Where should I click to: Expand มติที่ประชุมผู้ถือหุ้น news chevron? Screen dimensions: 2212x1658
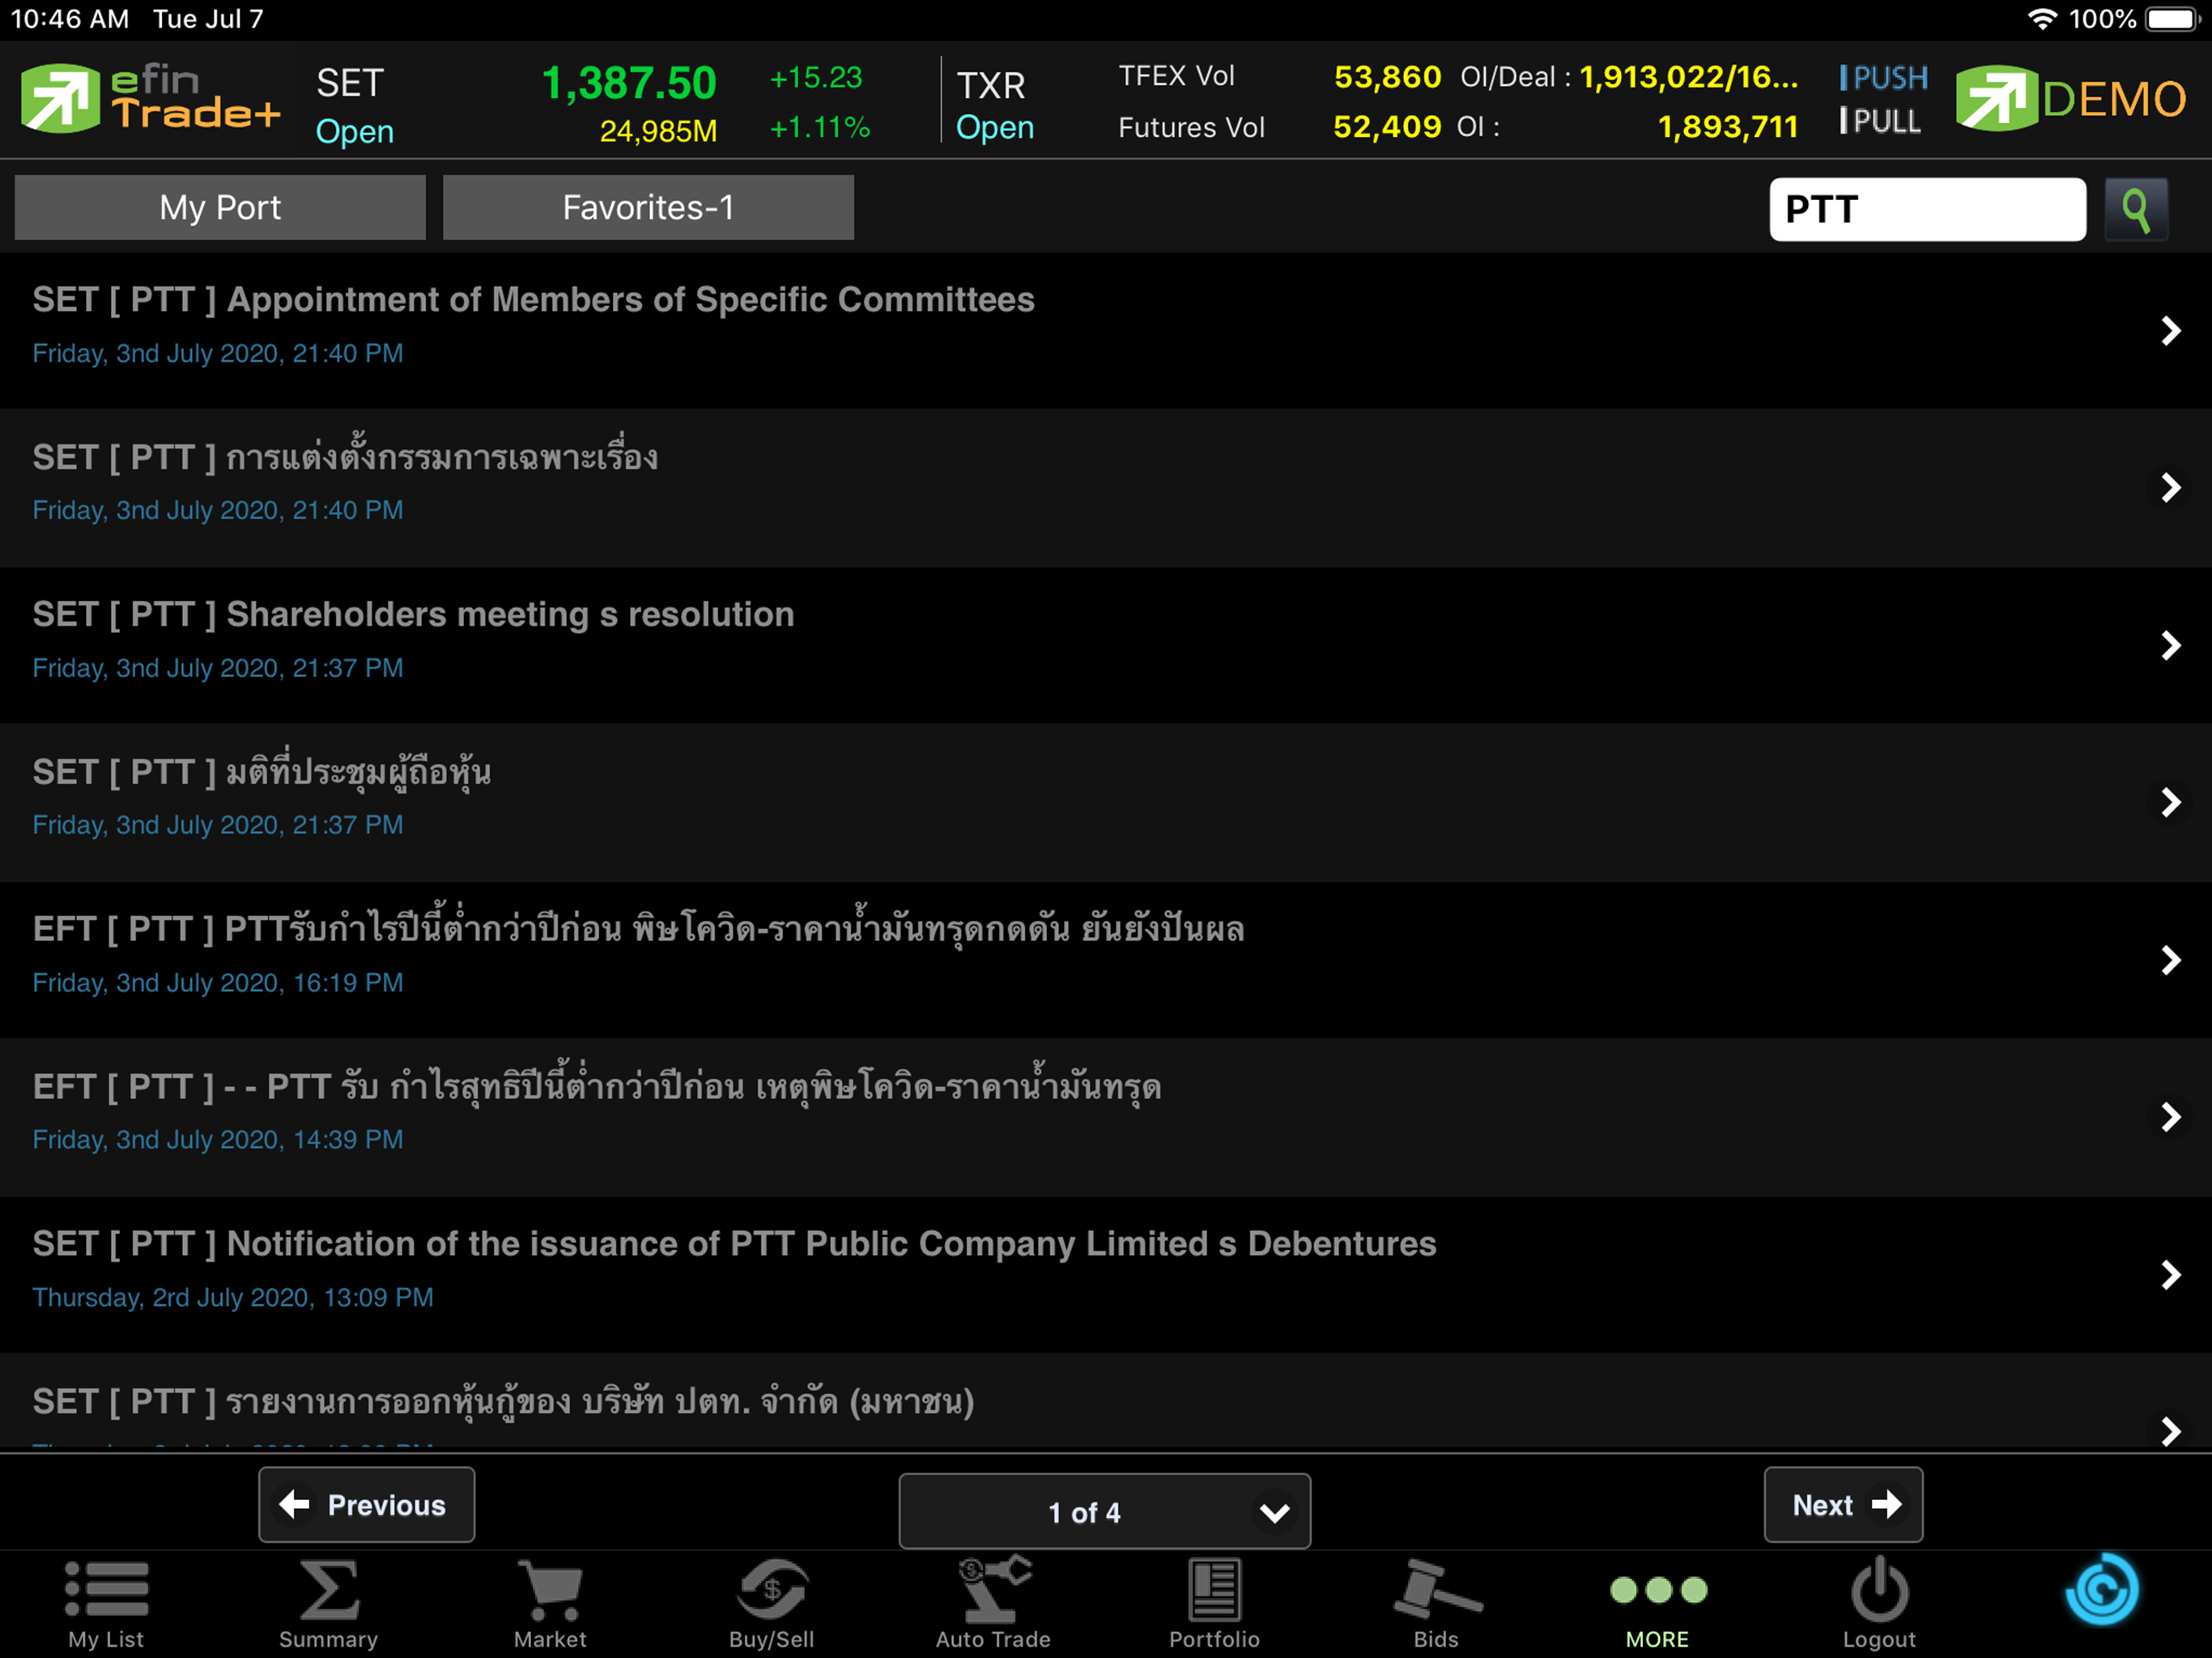pyautogui.click(x=2170, y=802)
